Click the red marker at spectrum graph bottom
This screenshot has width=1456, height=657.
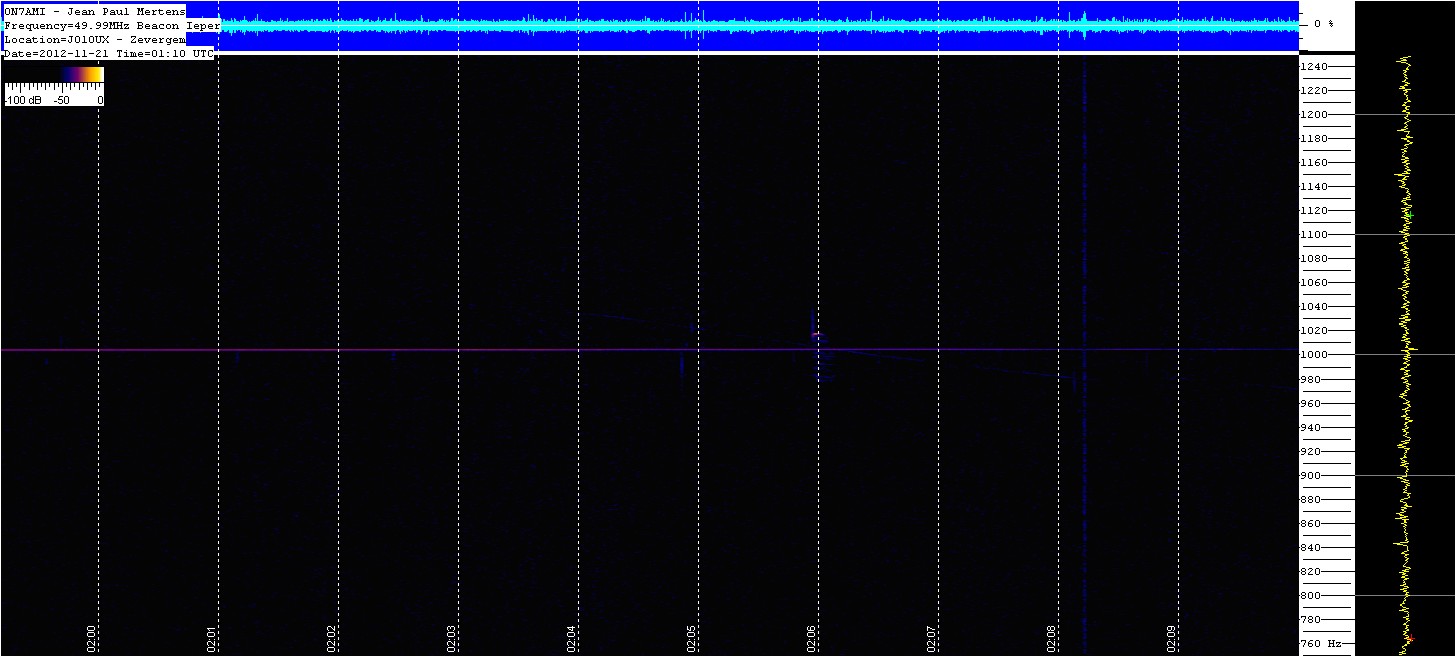tap(1409, 639)
